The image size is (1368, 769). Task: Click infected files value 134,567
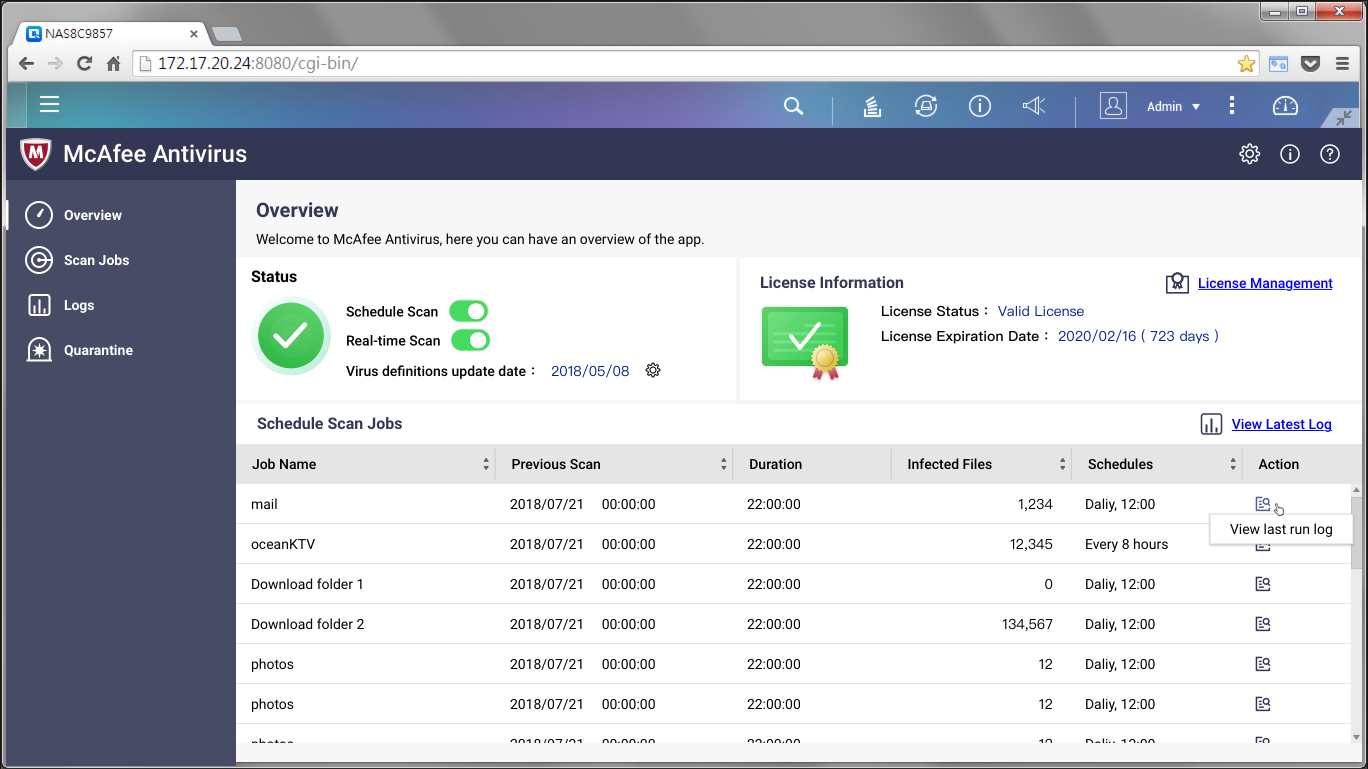[x=1027, y=624]
